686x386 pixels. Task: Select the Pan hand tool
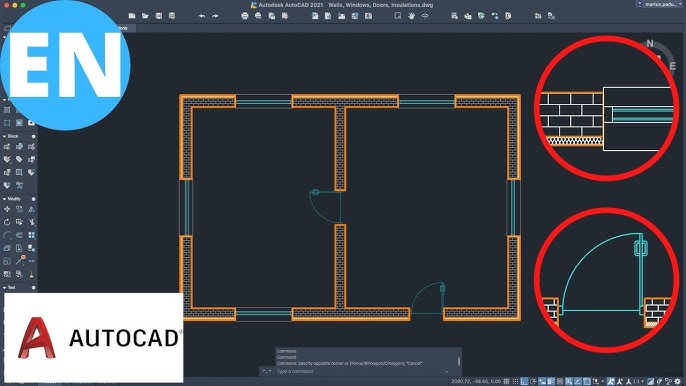point(411,16)
